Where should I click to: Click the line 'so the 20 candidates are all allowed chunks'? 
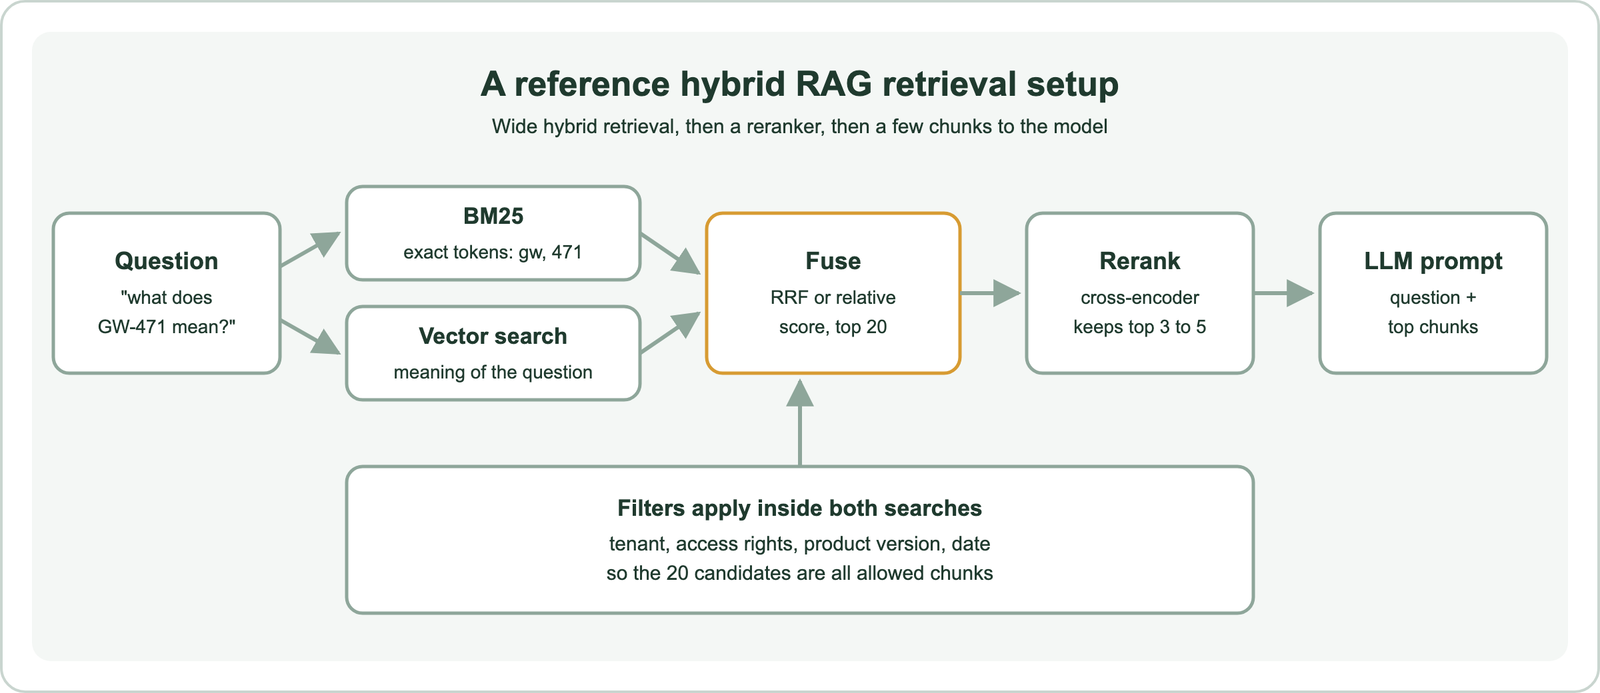coord(799,573)
